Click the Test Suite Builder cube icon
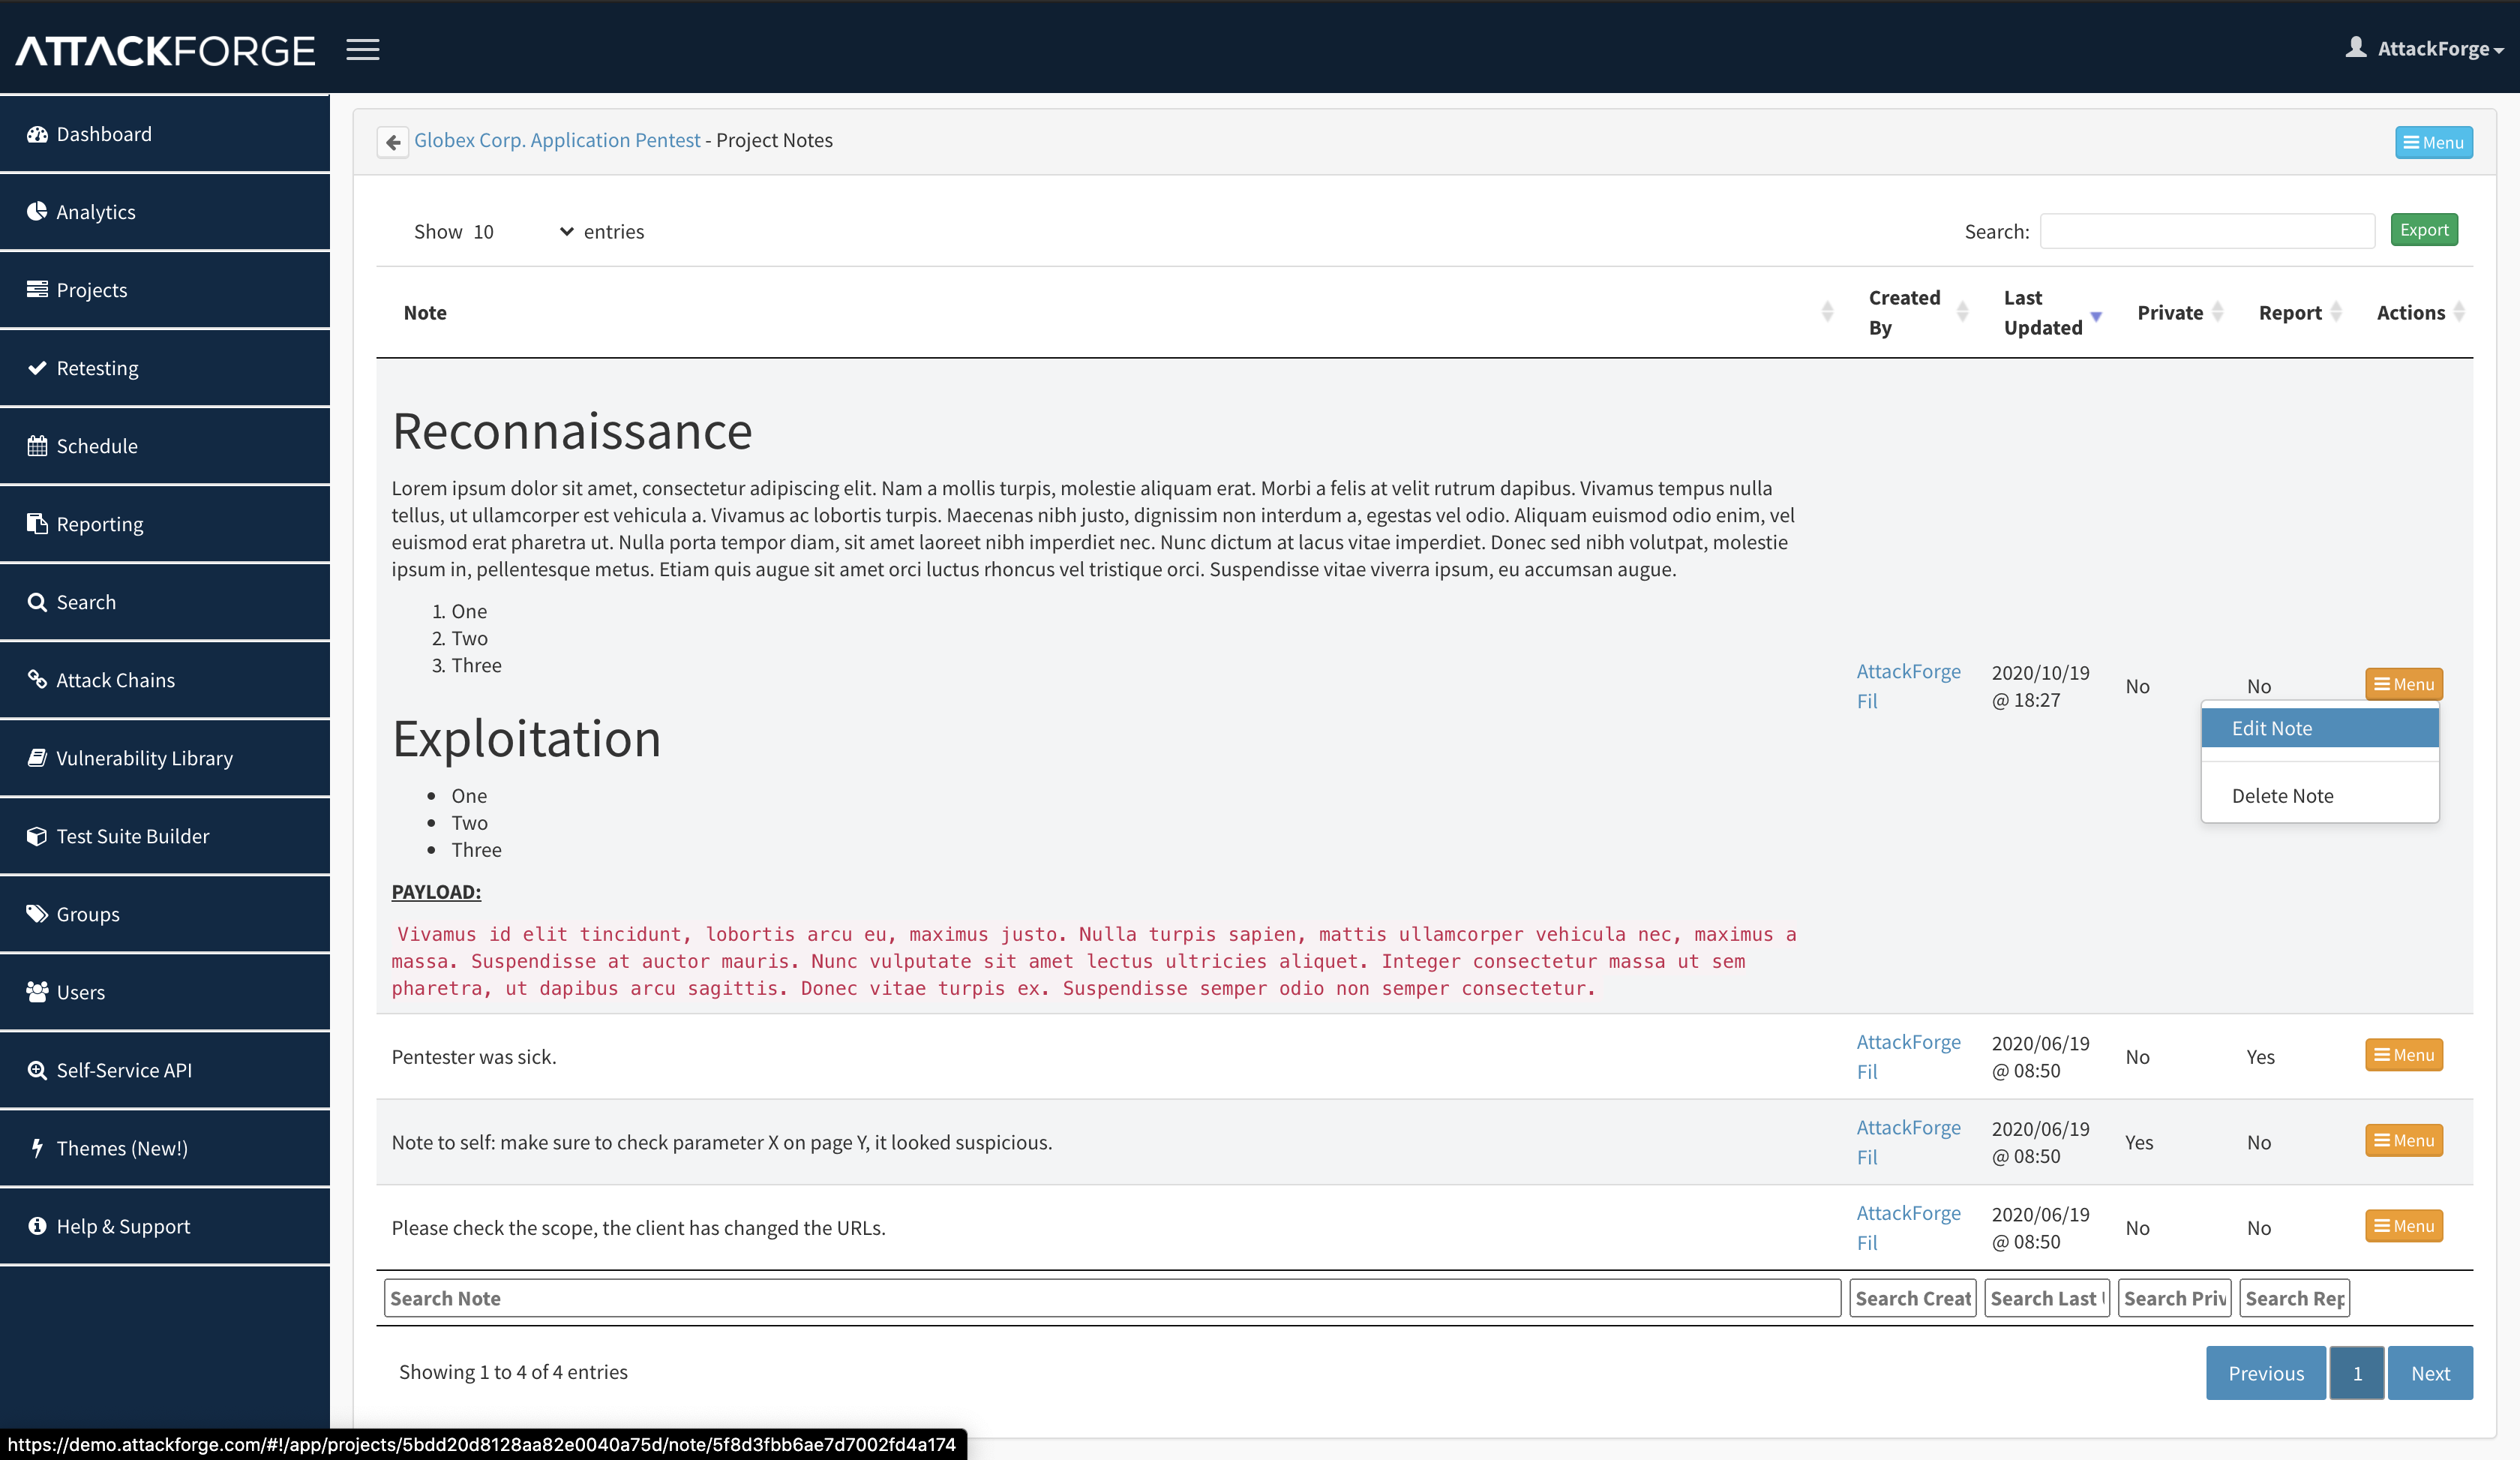 (37, 836)
